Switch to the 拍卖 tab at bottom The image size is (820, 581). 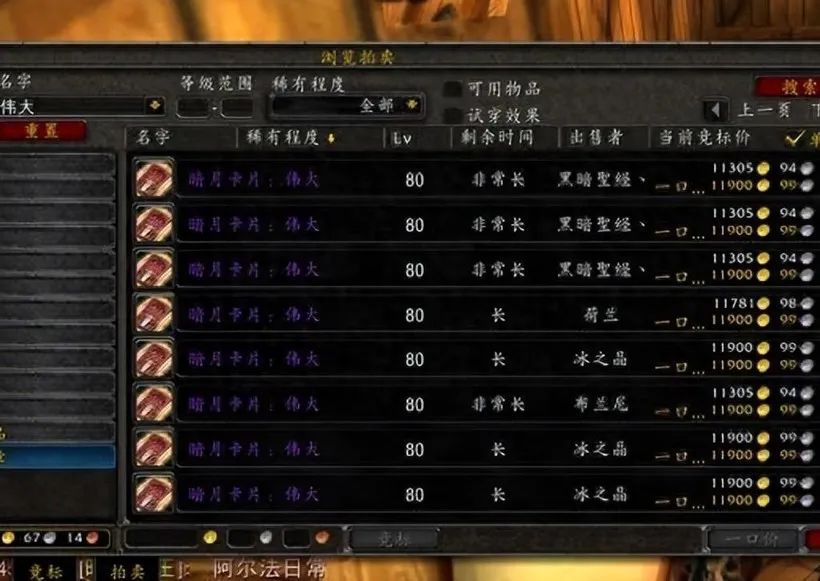coord(127,571)
